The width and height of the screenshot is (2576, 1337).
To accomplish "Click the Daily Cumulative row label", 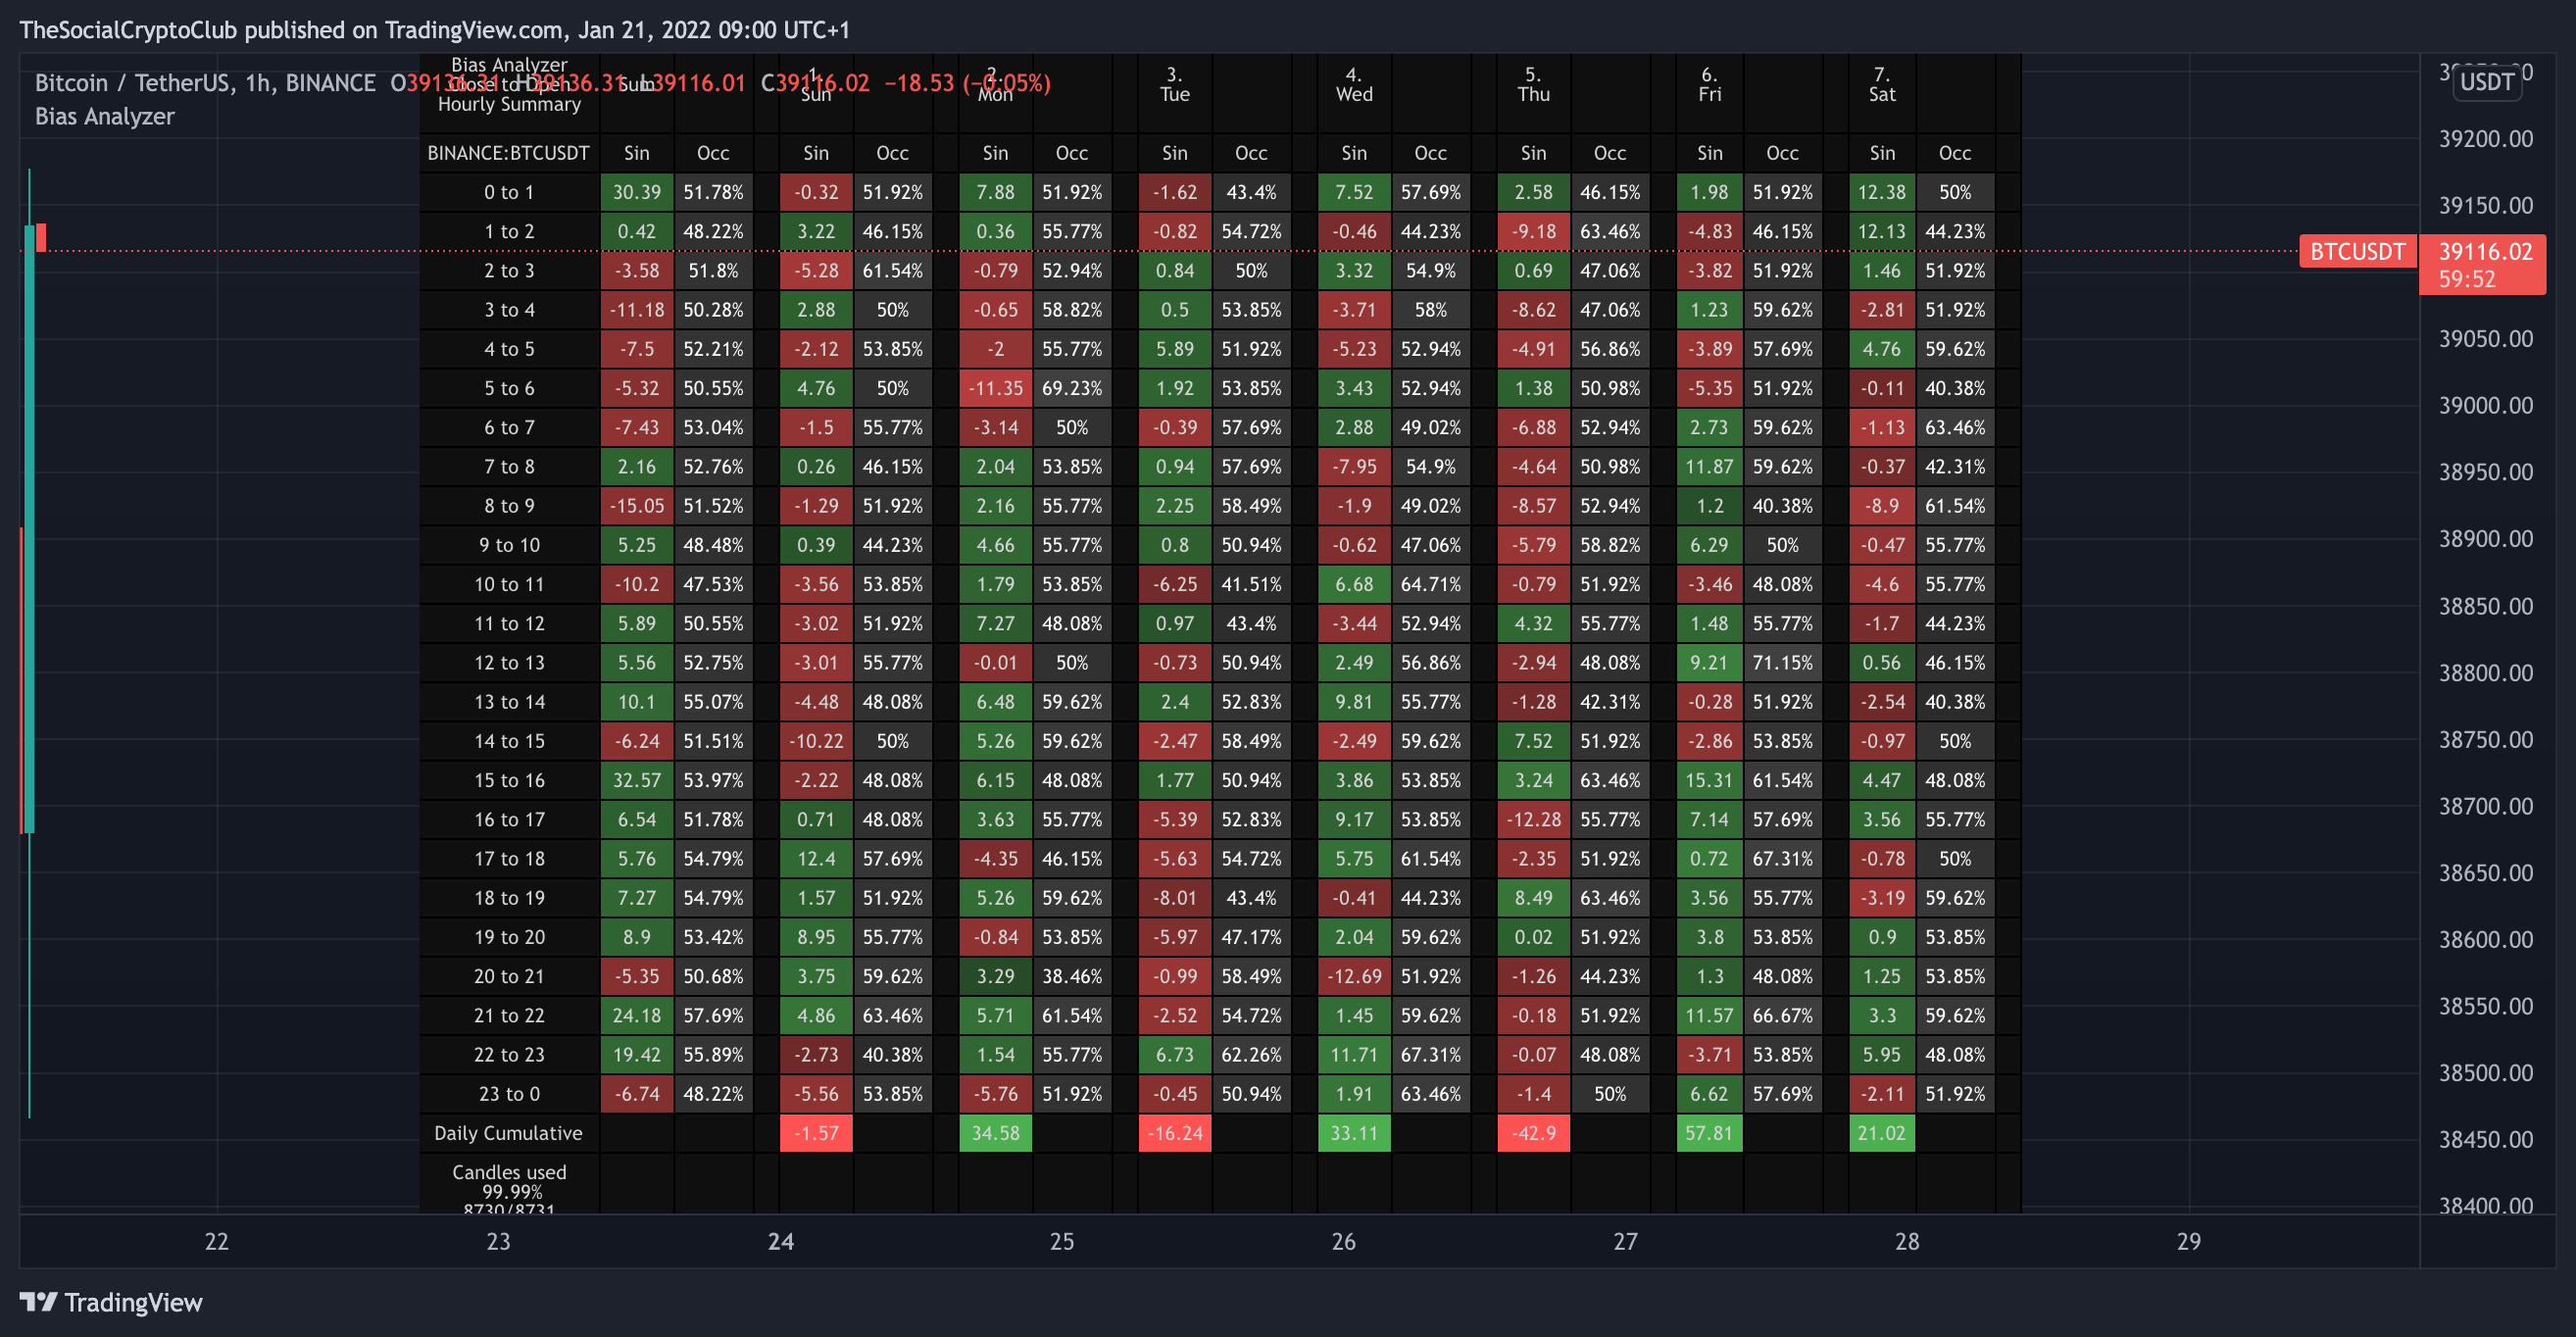I will pos(508,1133).
